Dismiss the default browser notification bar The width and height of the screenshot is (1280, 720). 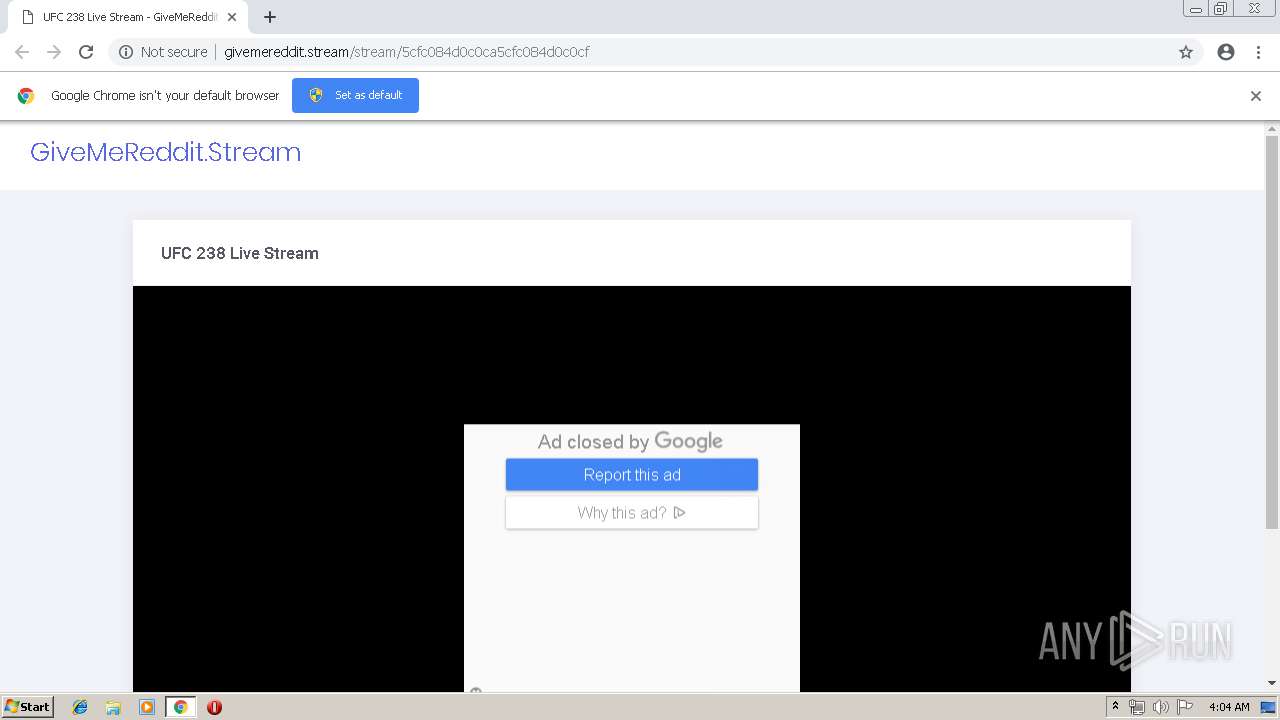(x=1256, y=96)
